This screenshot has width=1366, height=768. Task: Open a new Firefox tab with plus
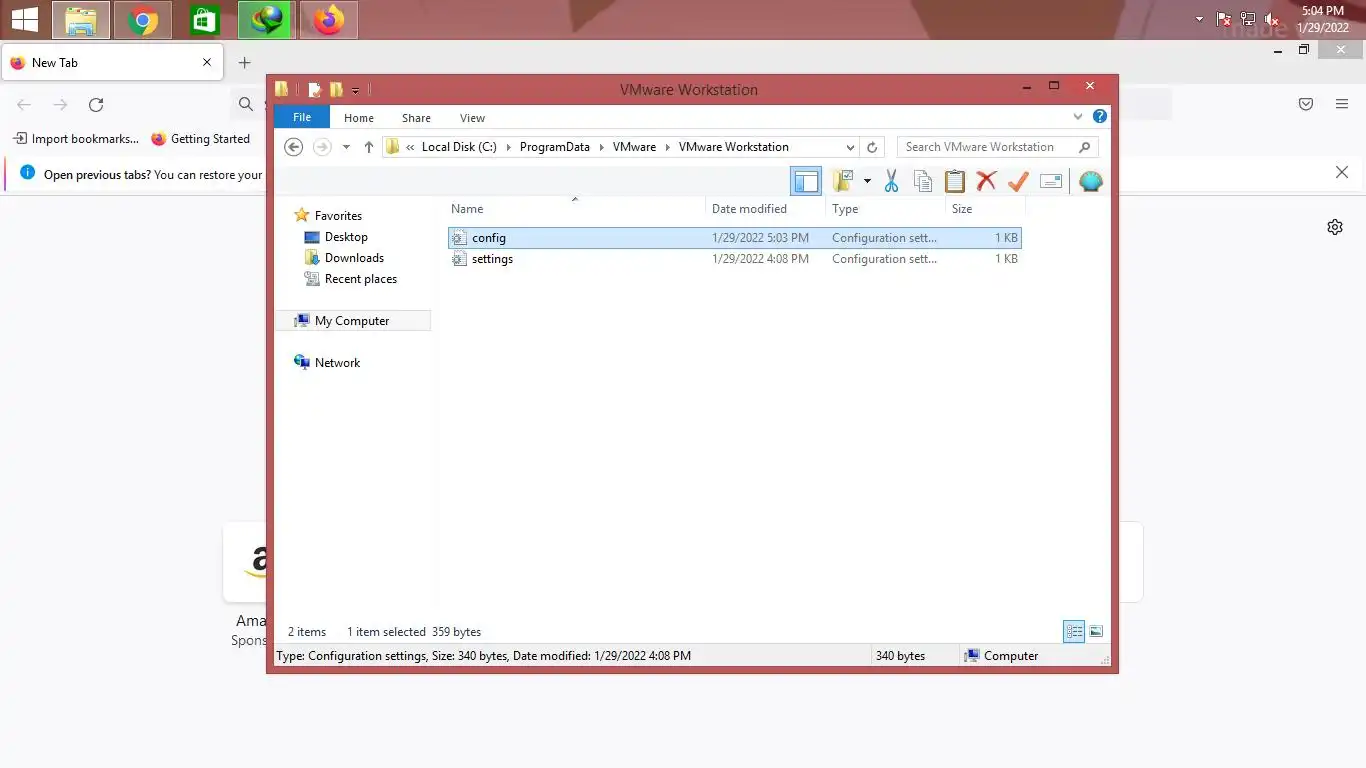point(244,62)
